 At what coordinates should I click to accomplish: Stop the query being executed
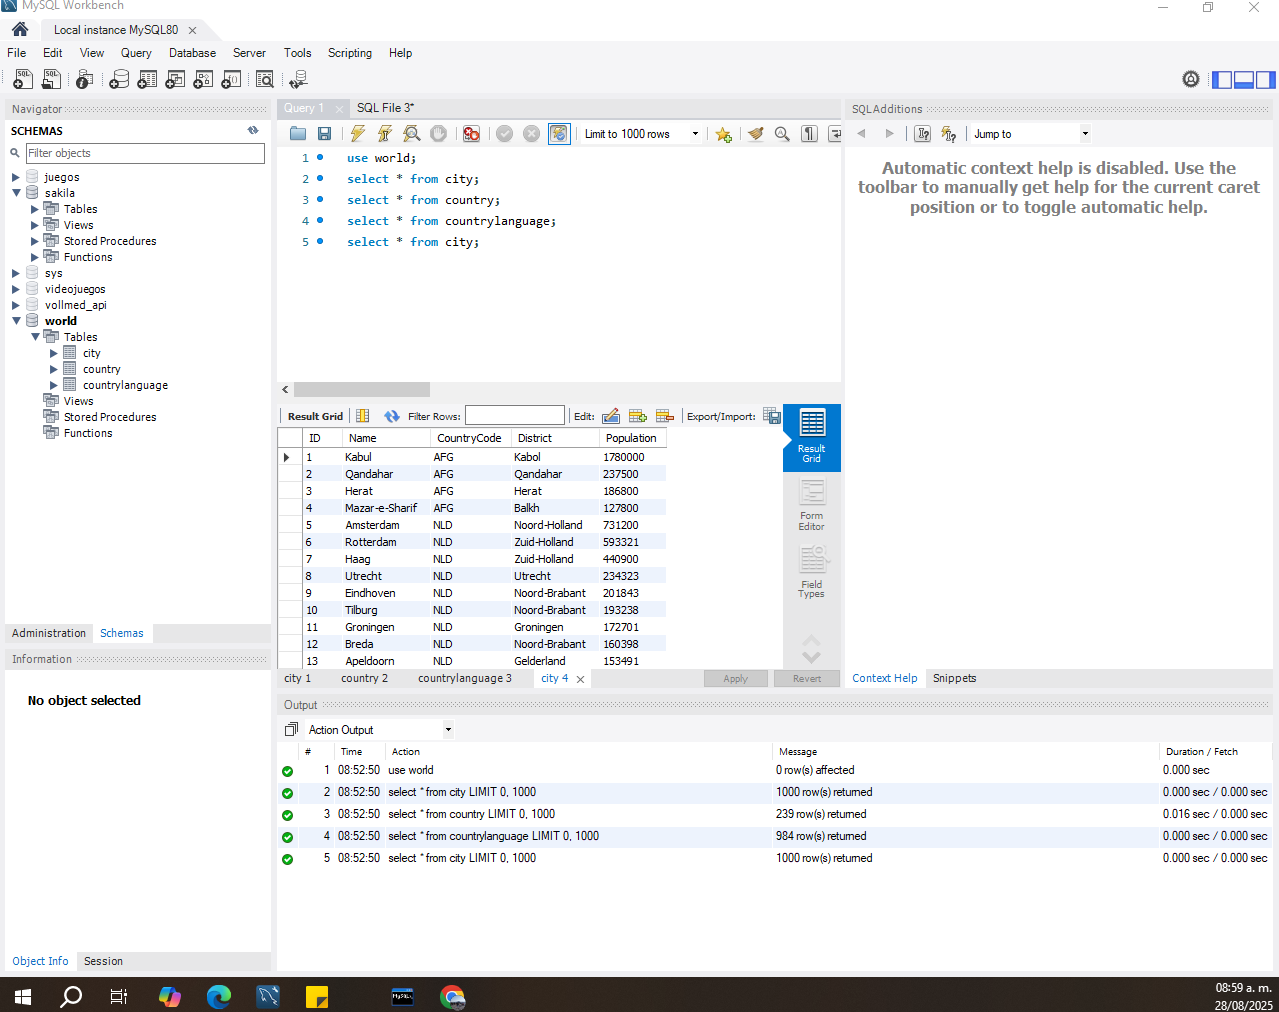(x=438, y=134)
